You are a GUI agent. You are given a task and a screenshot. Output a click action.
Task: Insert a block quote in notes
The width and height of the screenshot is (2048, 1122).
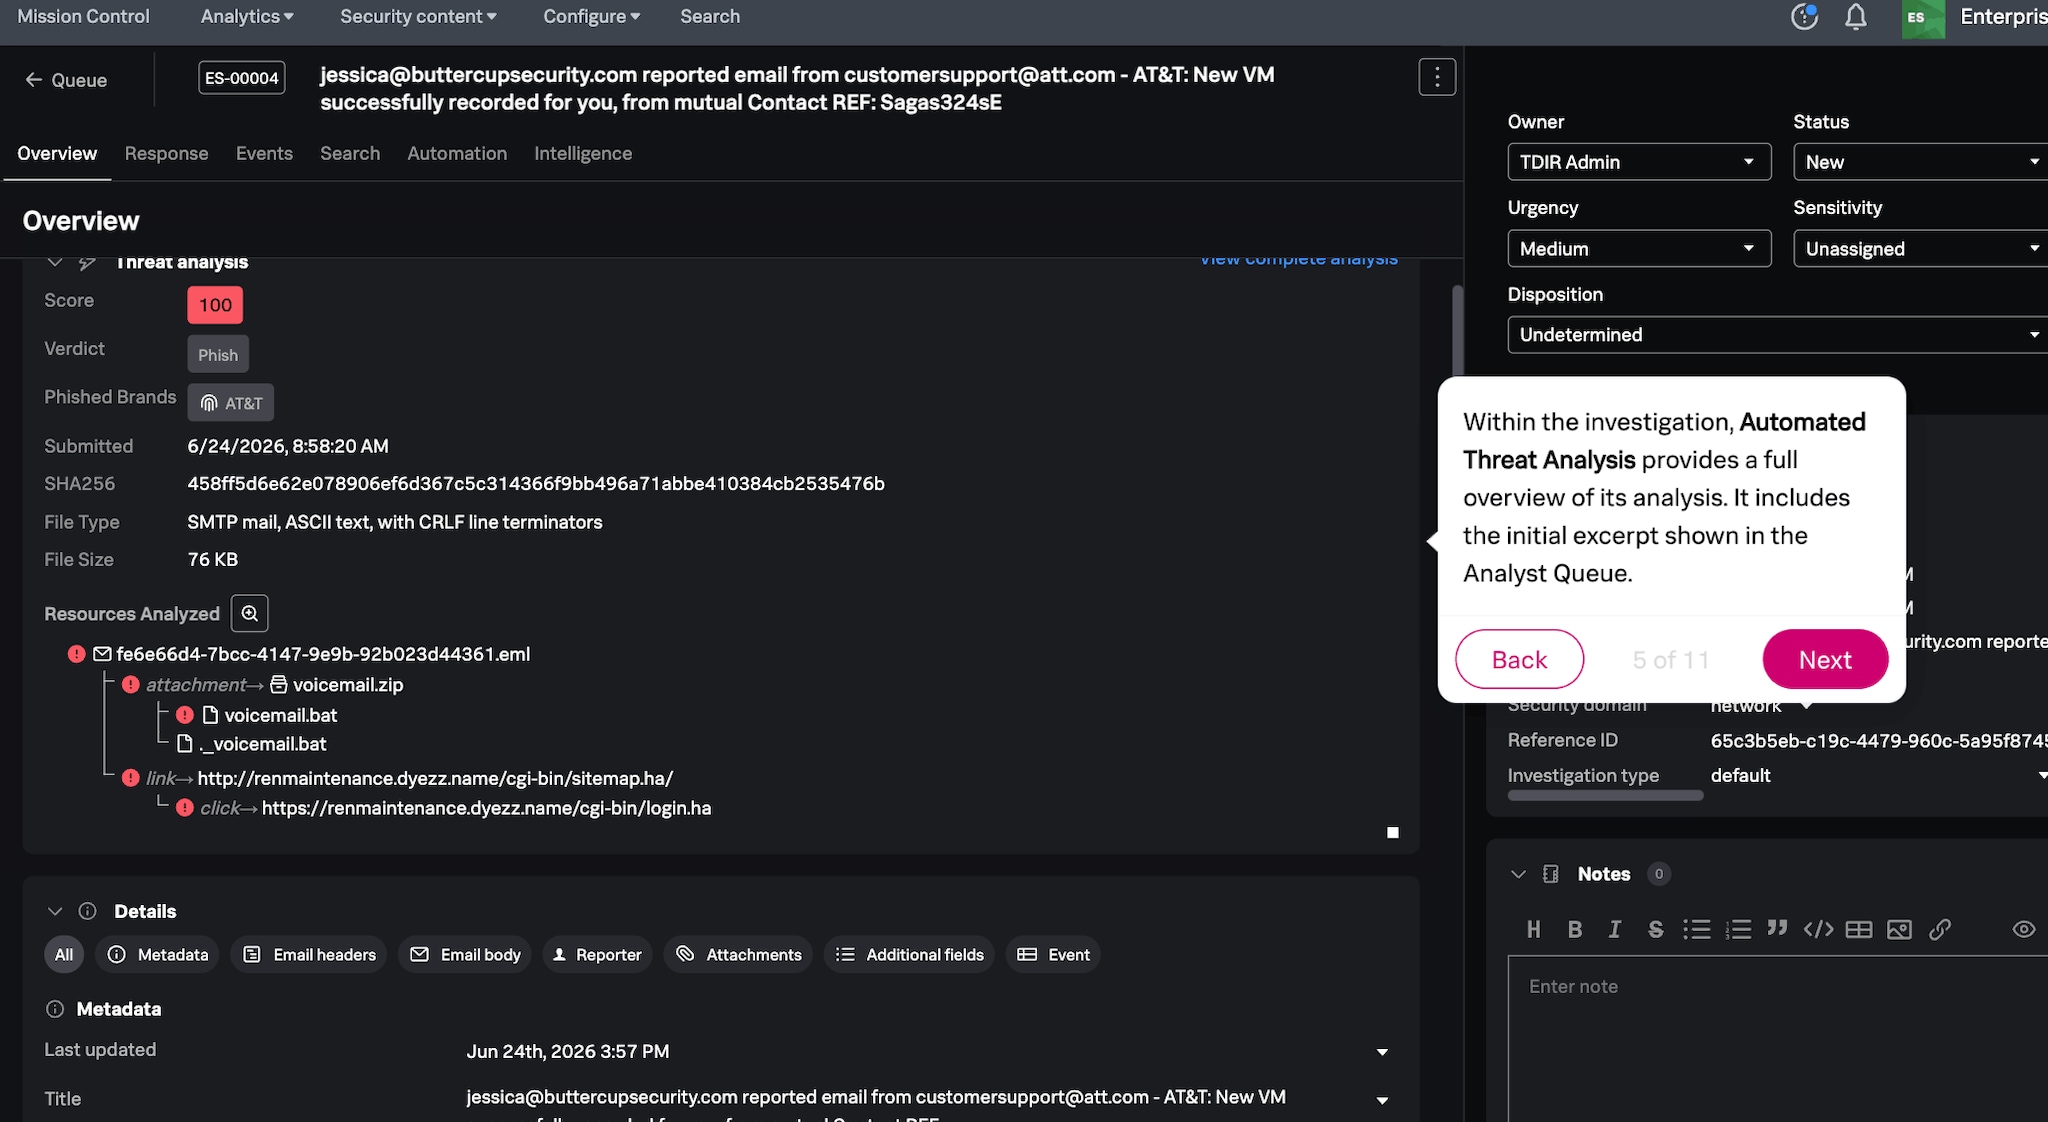point(1777,929)
